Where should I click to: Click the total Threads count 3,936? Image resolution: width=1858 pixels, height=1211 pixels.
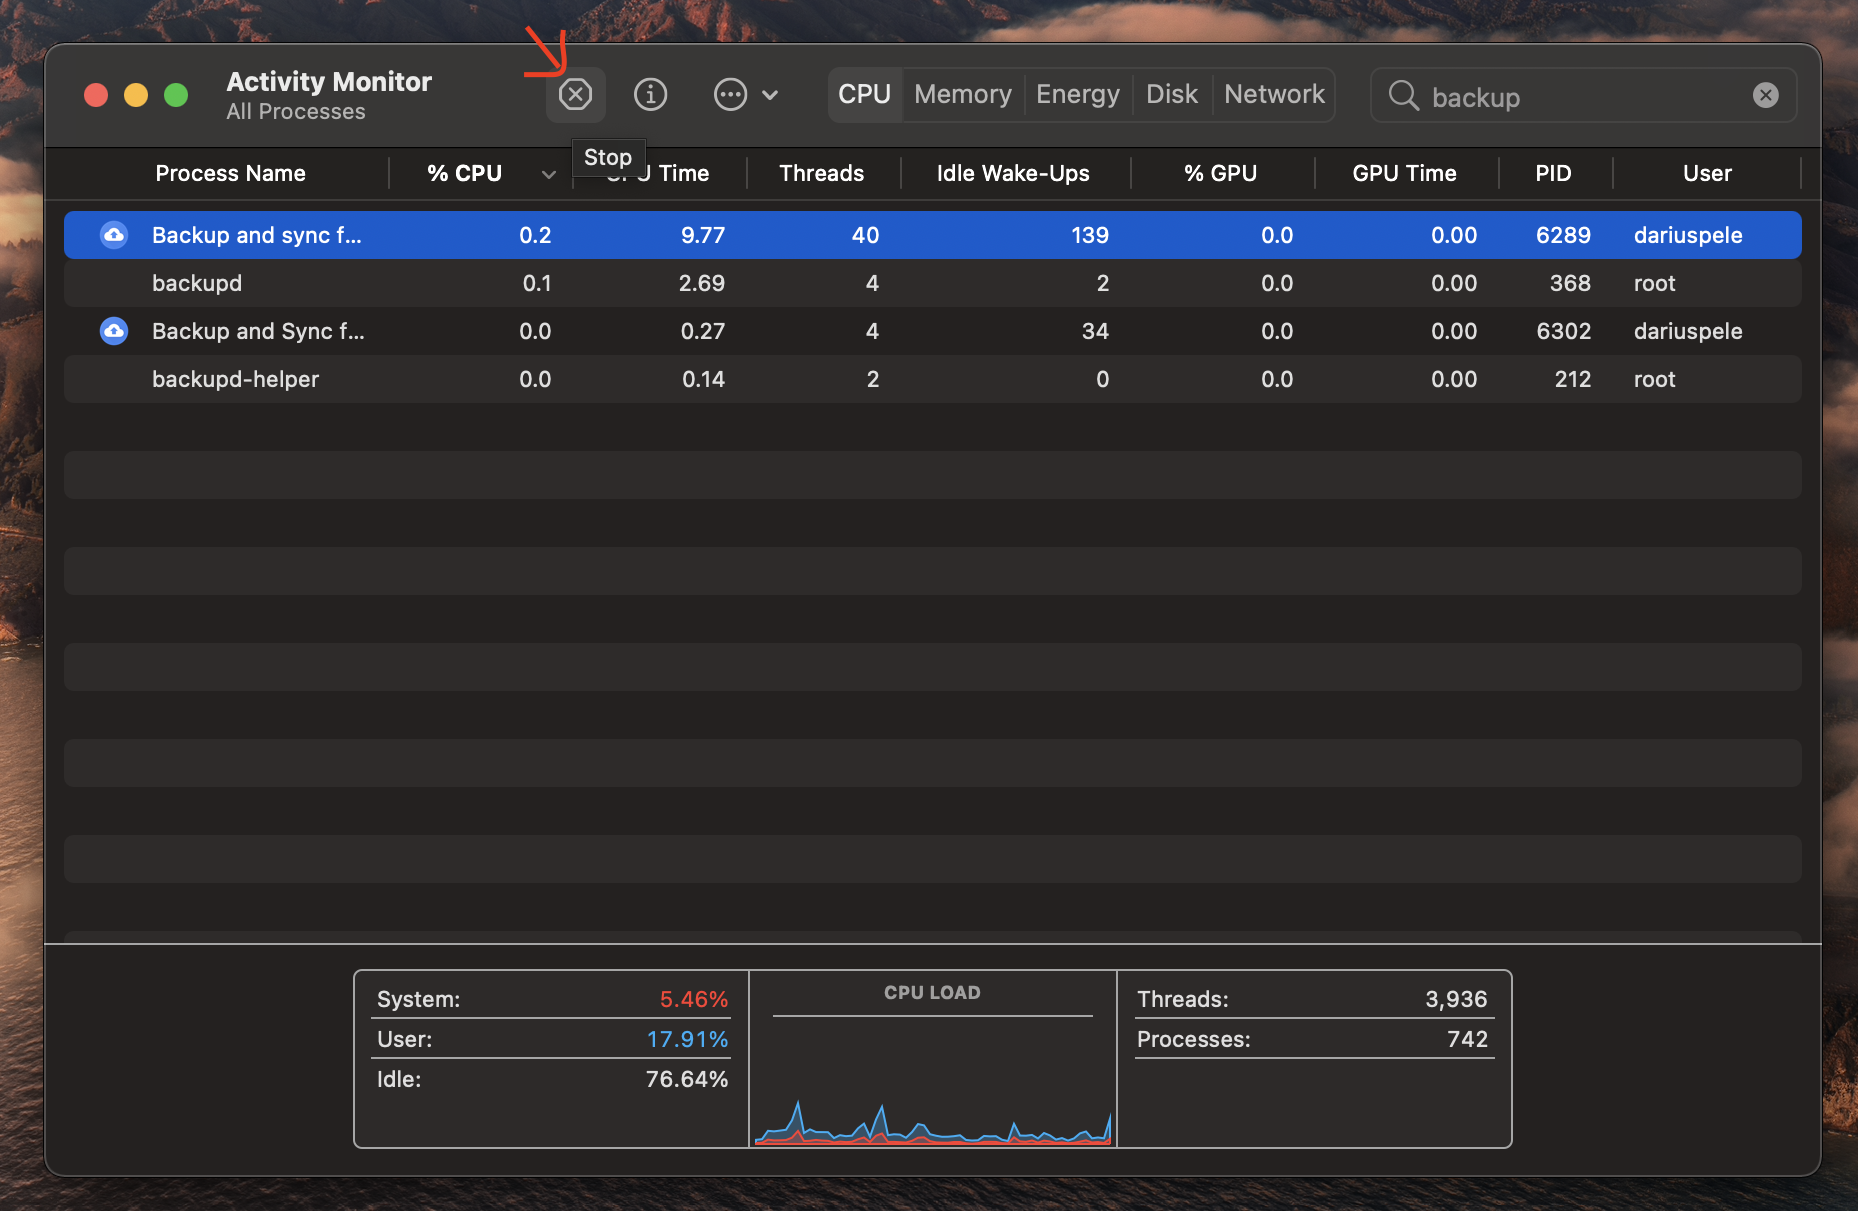coord(1456,999)
